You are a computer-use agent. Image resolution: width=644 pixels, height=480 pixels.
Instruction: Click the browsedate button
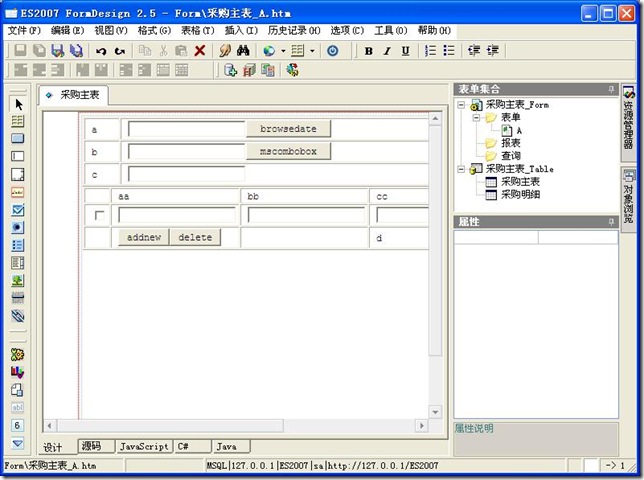288,129
